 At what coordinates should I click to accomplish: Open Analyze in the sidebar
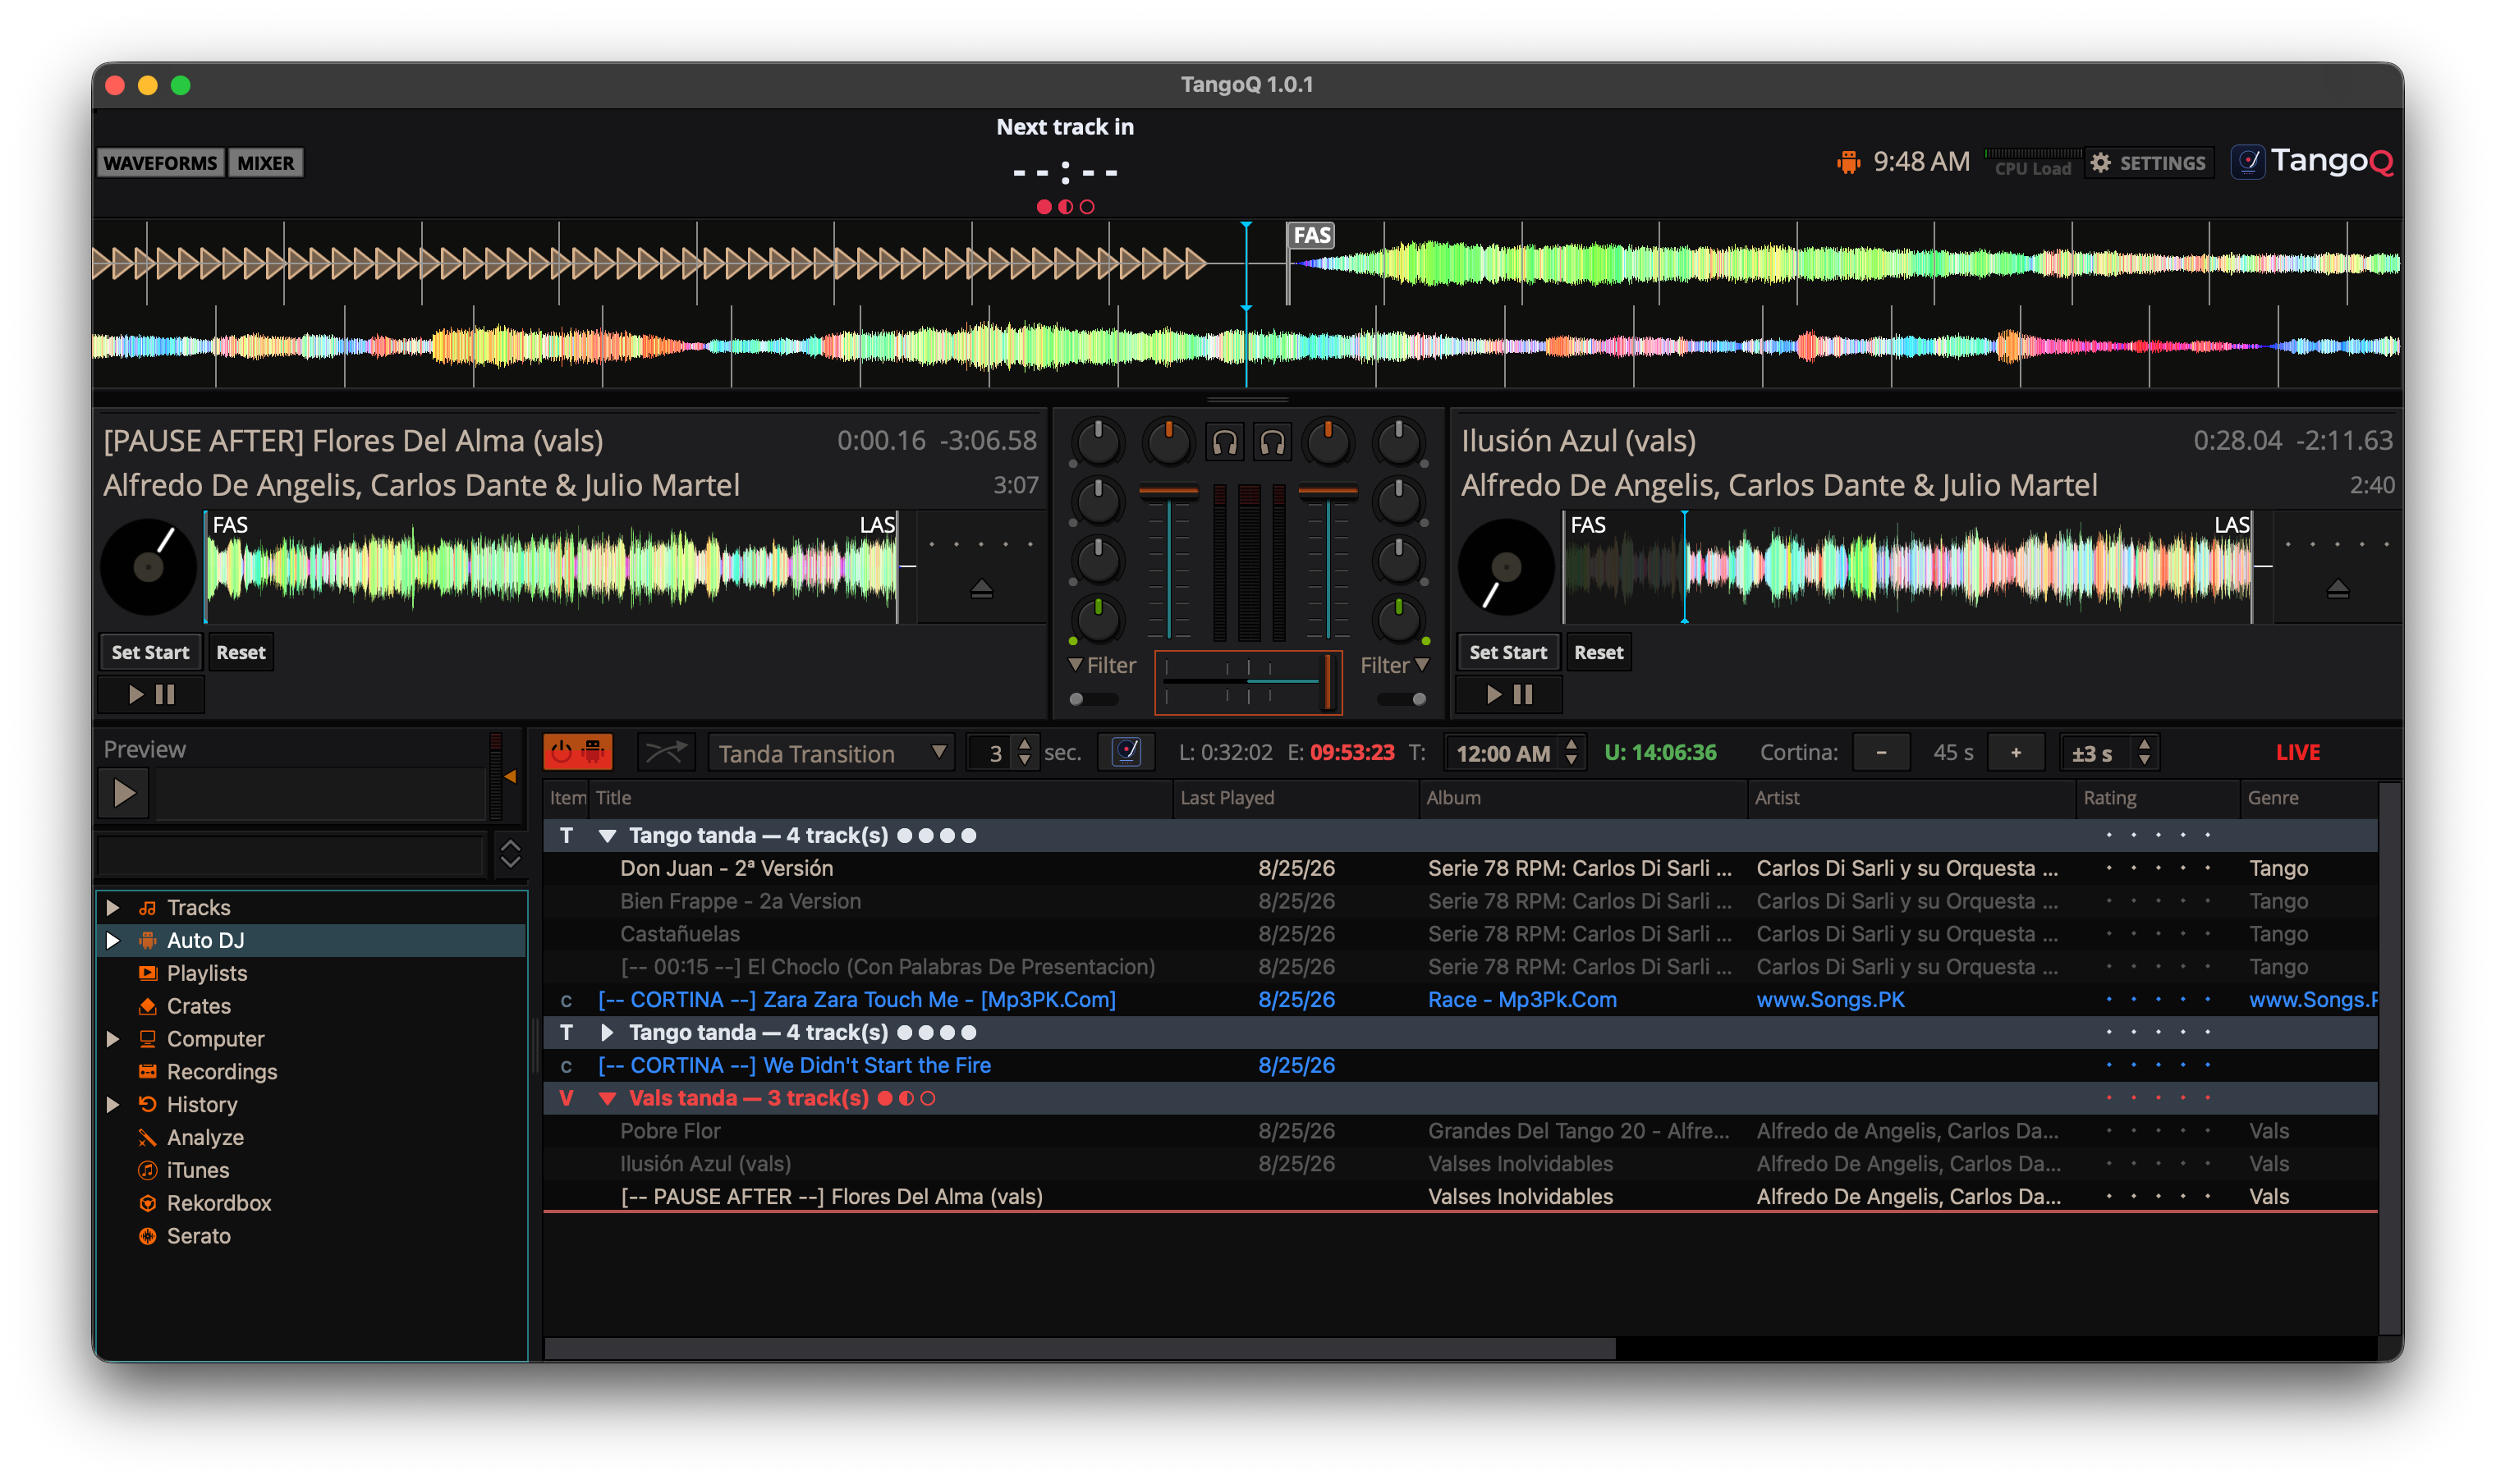(x=204, y=1137)
